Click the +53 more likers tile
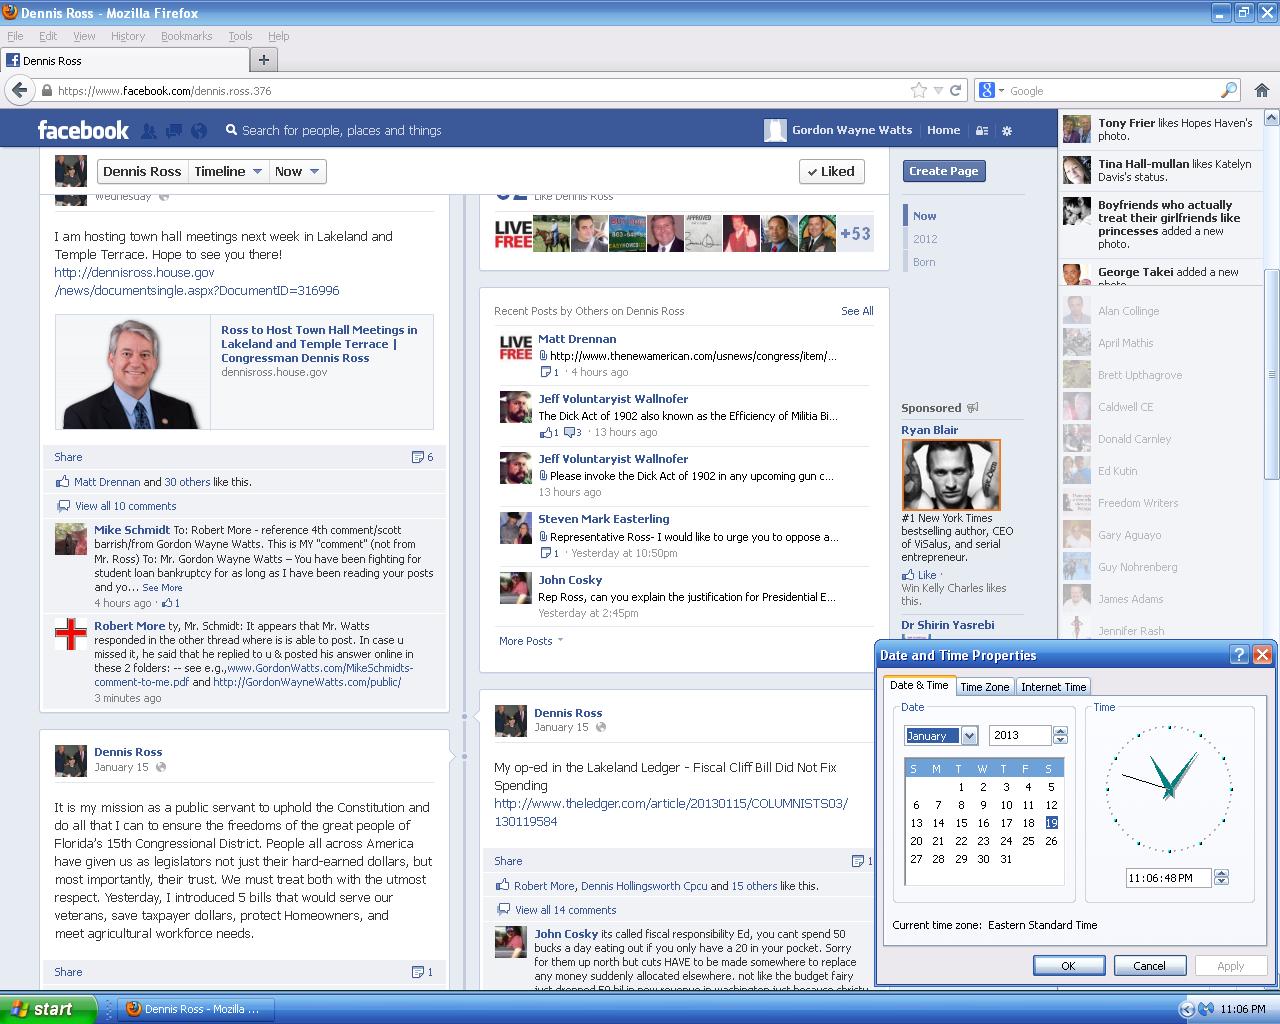 click(x=855, y=234)
